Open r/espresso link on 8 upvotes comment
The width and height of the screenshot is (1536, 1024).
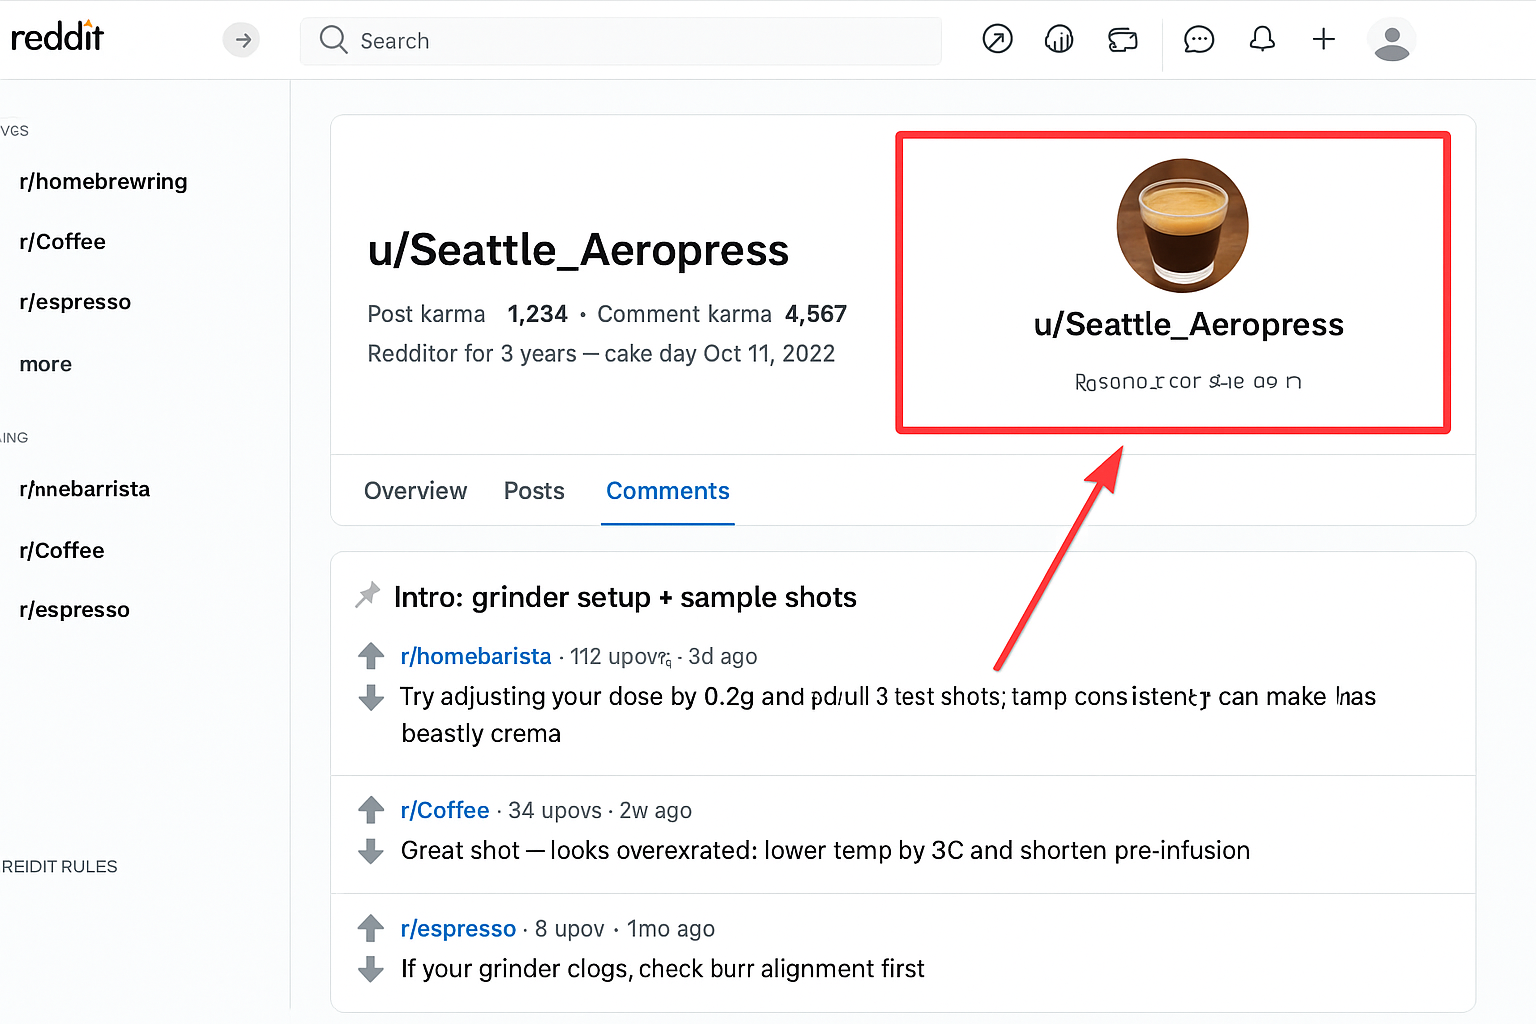(458, 929)
